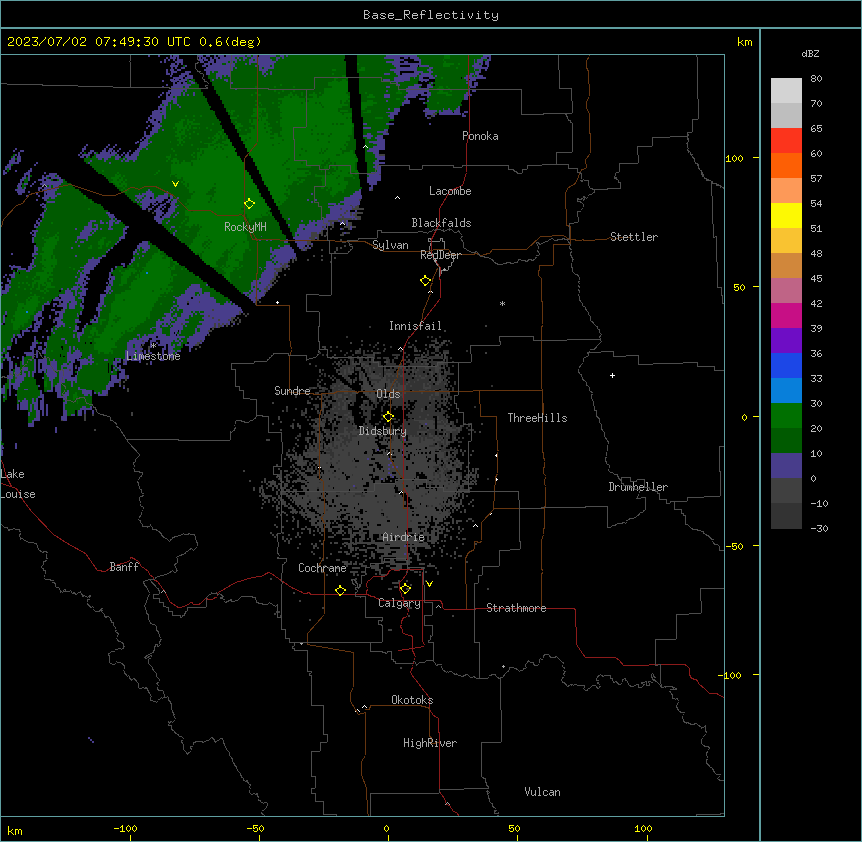Viewport: 862px width, 842px height.
Task: Click the -100 tick label on right axis
Action: 731,675
